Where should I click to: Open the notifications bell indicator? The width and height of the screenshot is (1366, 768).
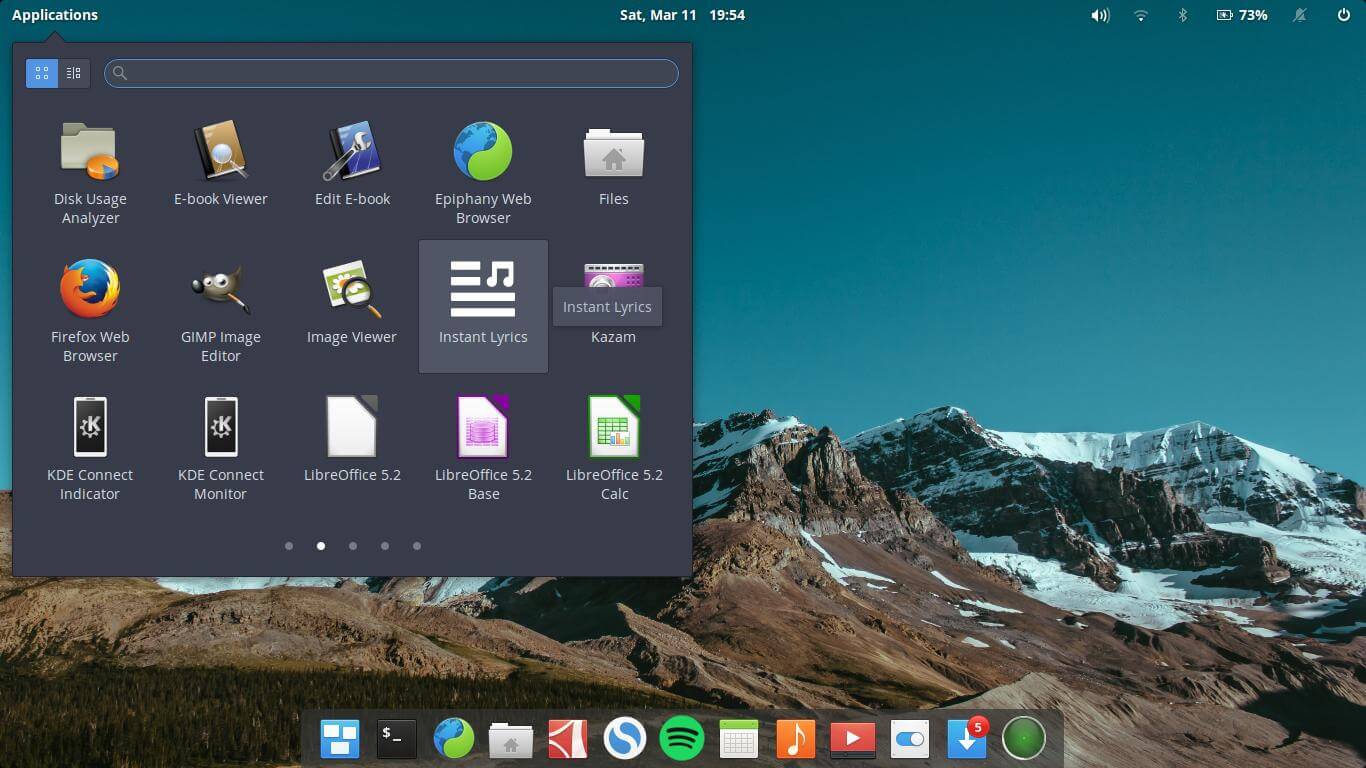pos(1301,15)
